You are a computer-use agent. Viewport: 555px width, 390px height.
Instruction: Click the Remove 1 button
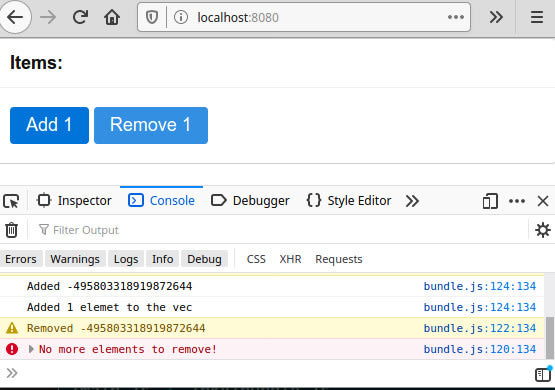click(151, 125)
